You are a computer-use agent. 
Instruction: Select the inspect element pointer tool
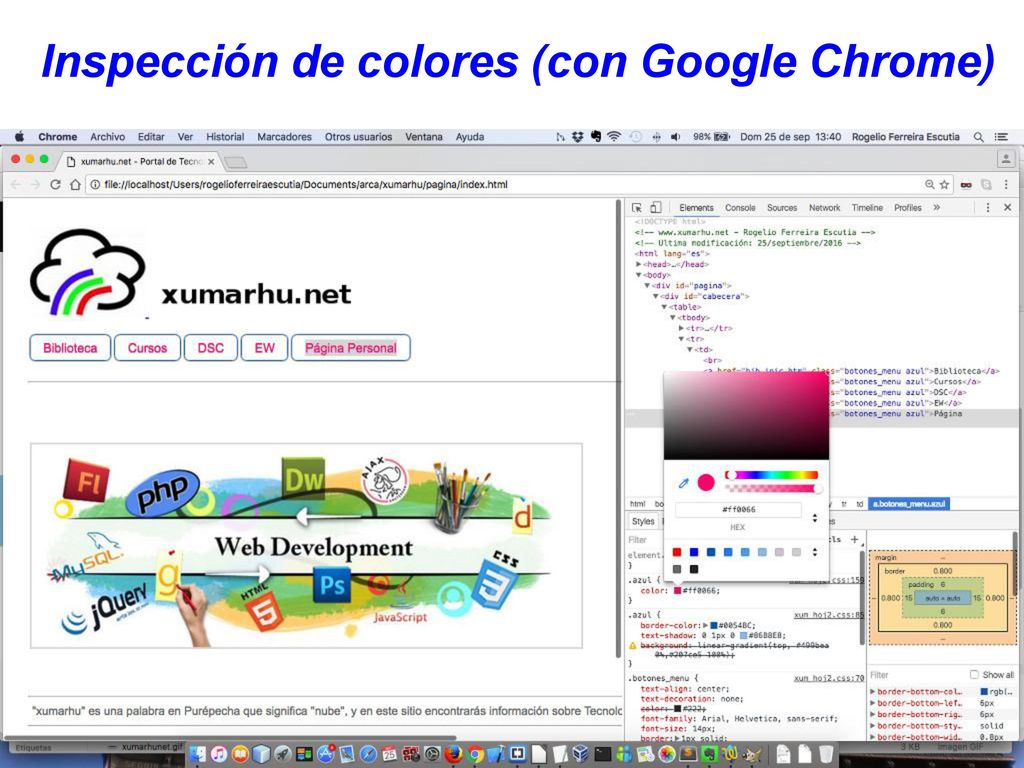pos(637,208)
